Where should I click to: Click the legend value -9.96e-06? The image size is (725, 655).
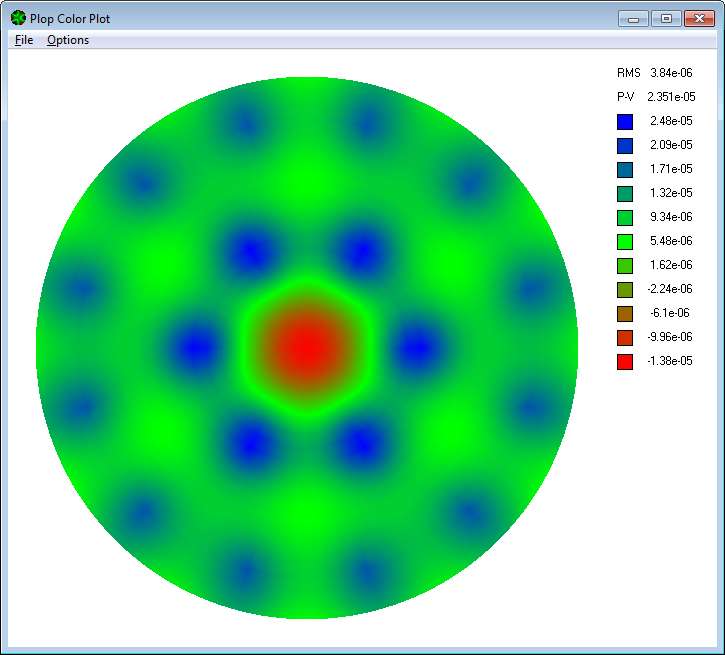point(670,337)
